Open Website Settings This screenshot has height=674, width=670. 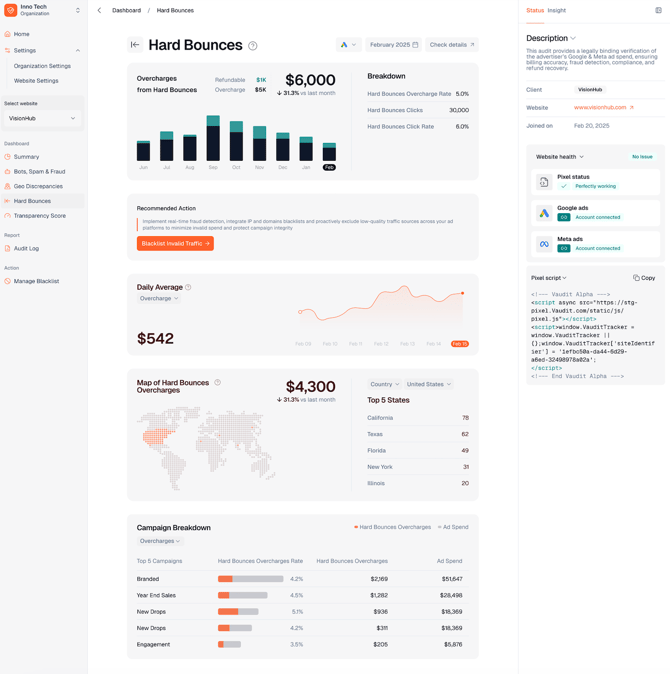[36, 81]
